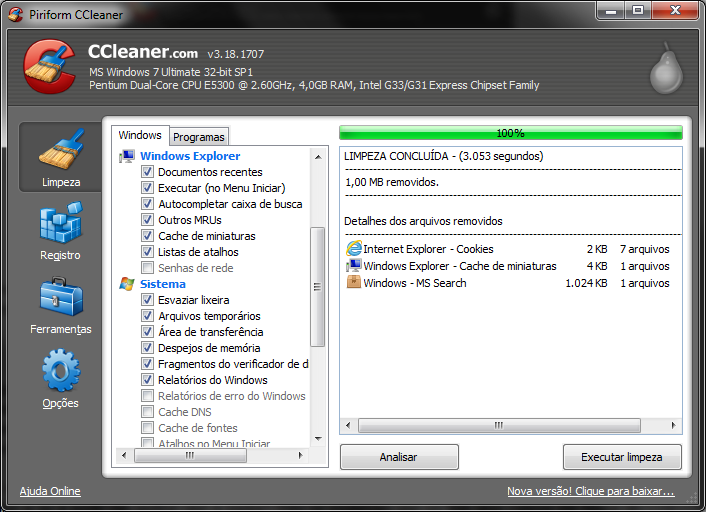Open the Ajuda Online link

[x=50, y=491]
